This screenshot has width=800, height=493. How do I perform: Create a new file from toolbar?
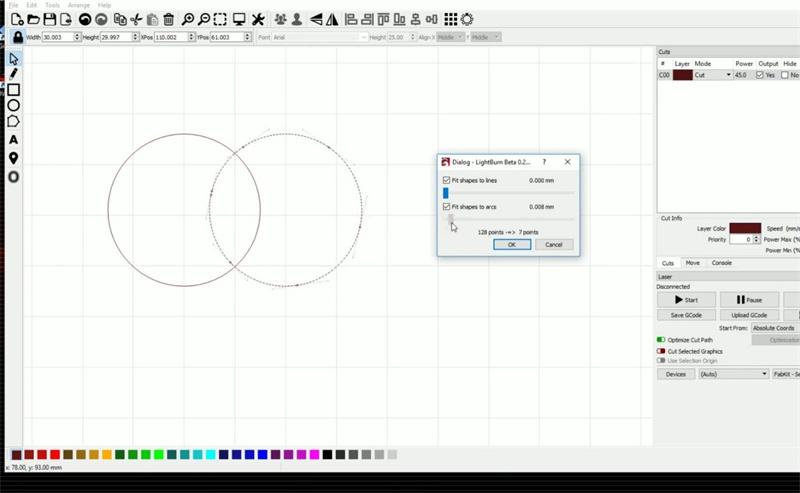17,19
